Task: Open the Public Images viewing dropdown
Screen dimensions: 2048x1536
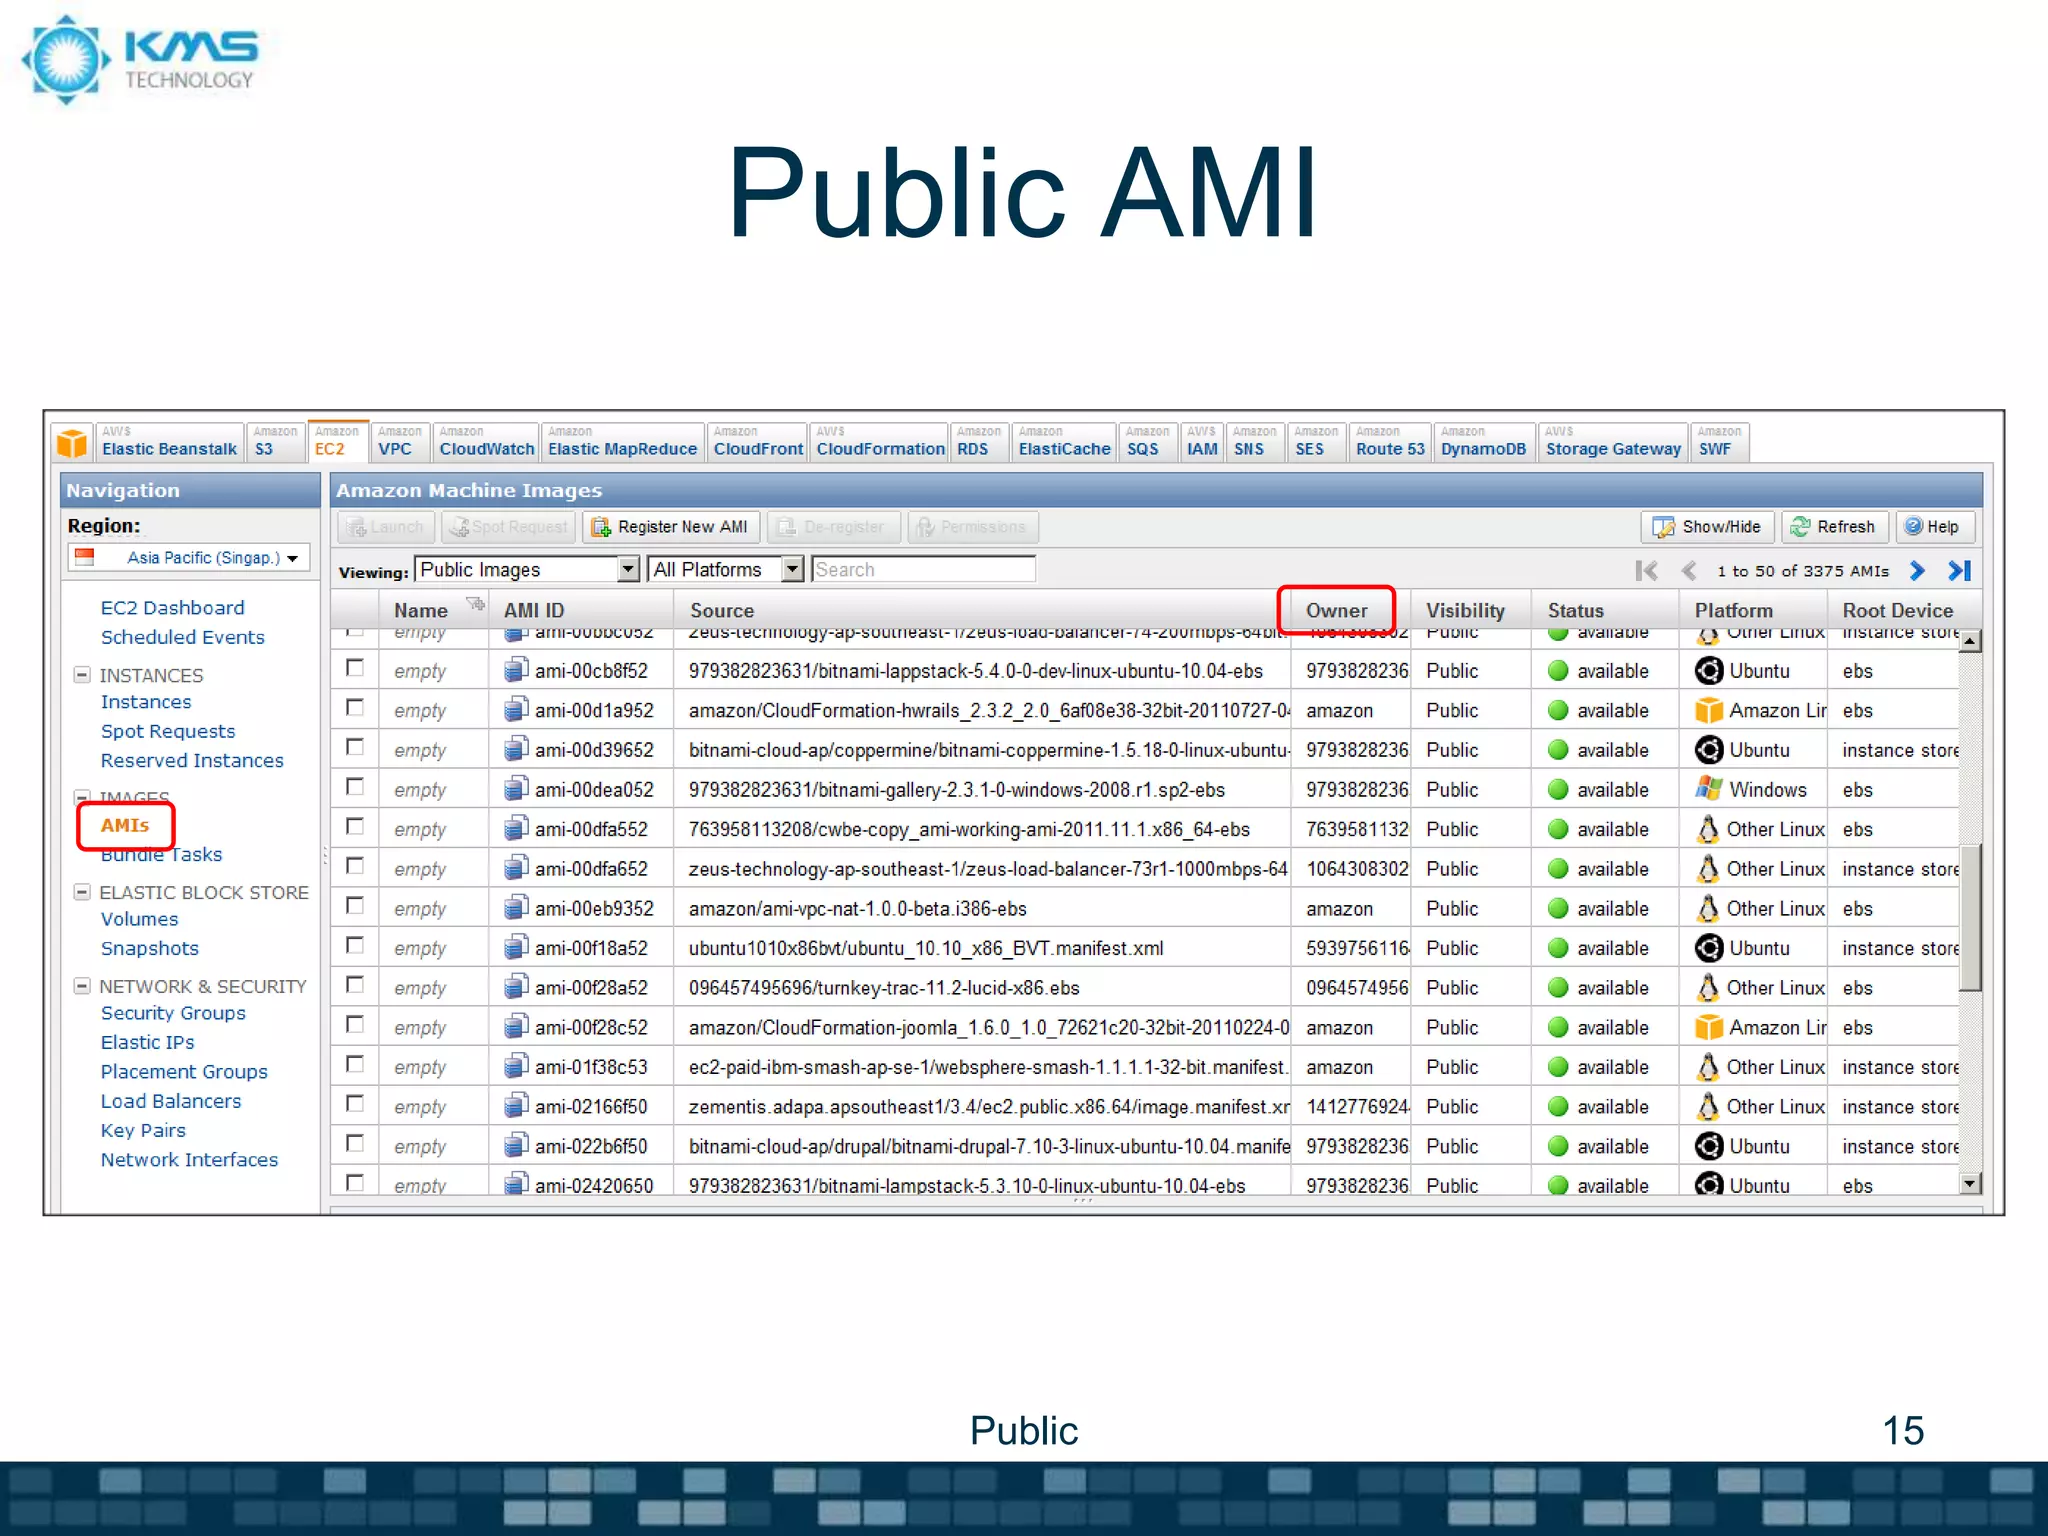Action: coord(527,569)
